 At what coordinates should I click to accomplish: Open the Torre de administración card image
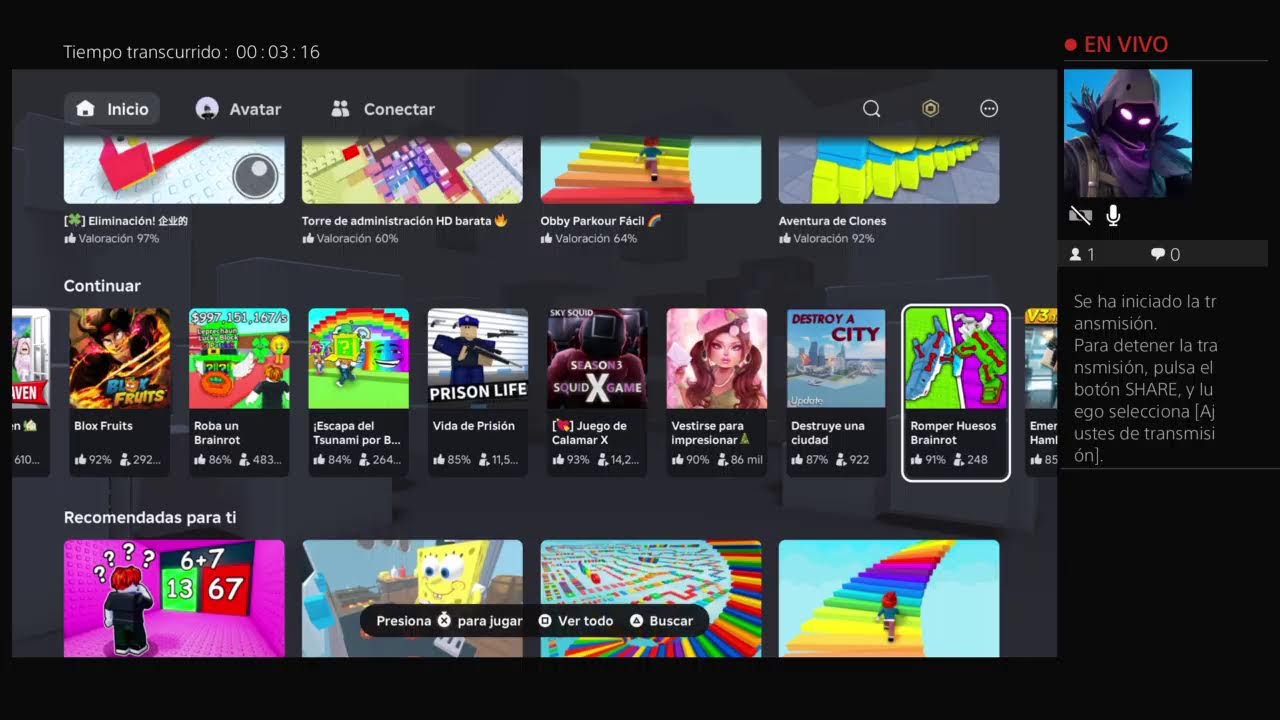[x=412, y=171]
